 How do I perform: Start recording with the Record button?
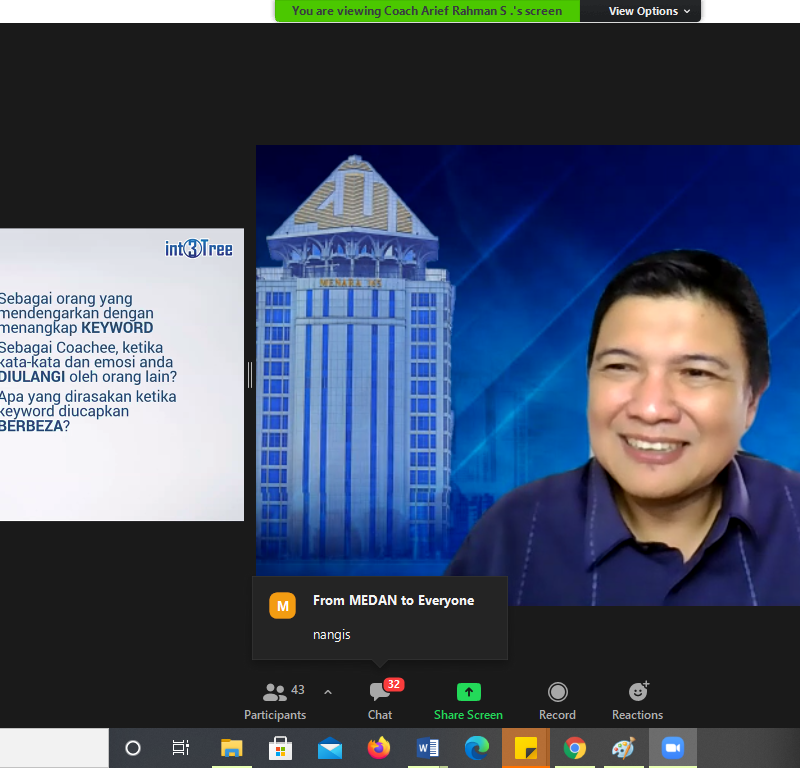557,700
